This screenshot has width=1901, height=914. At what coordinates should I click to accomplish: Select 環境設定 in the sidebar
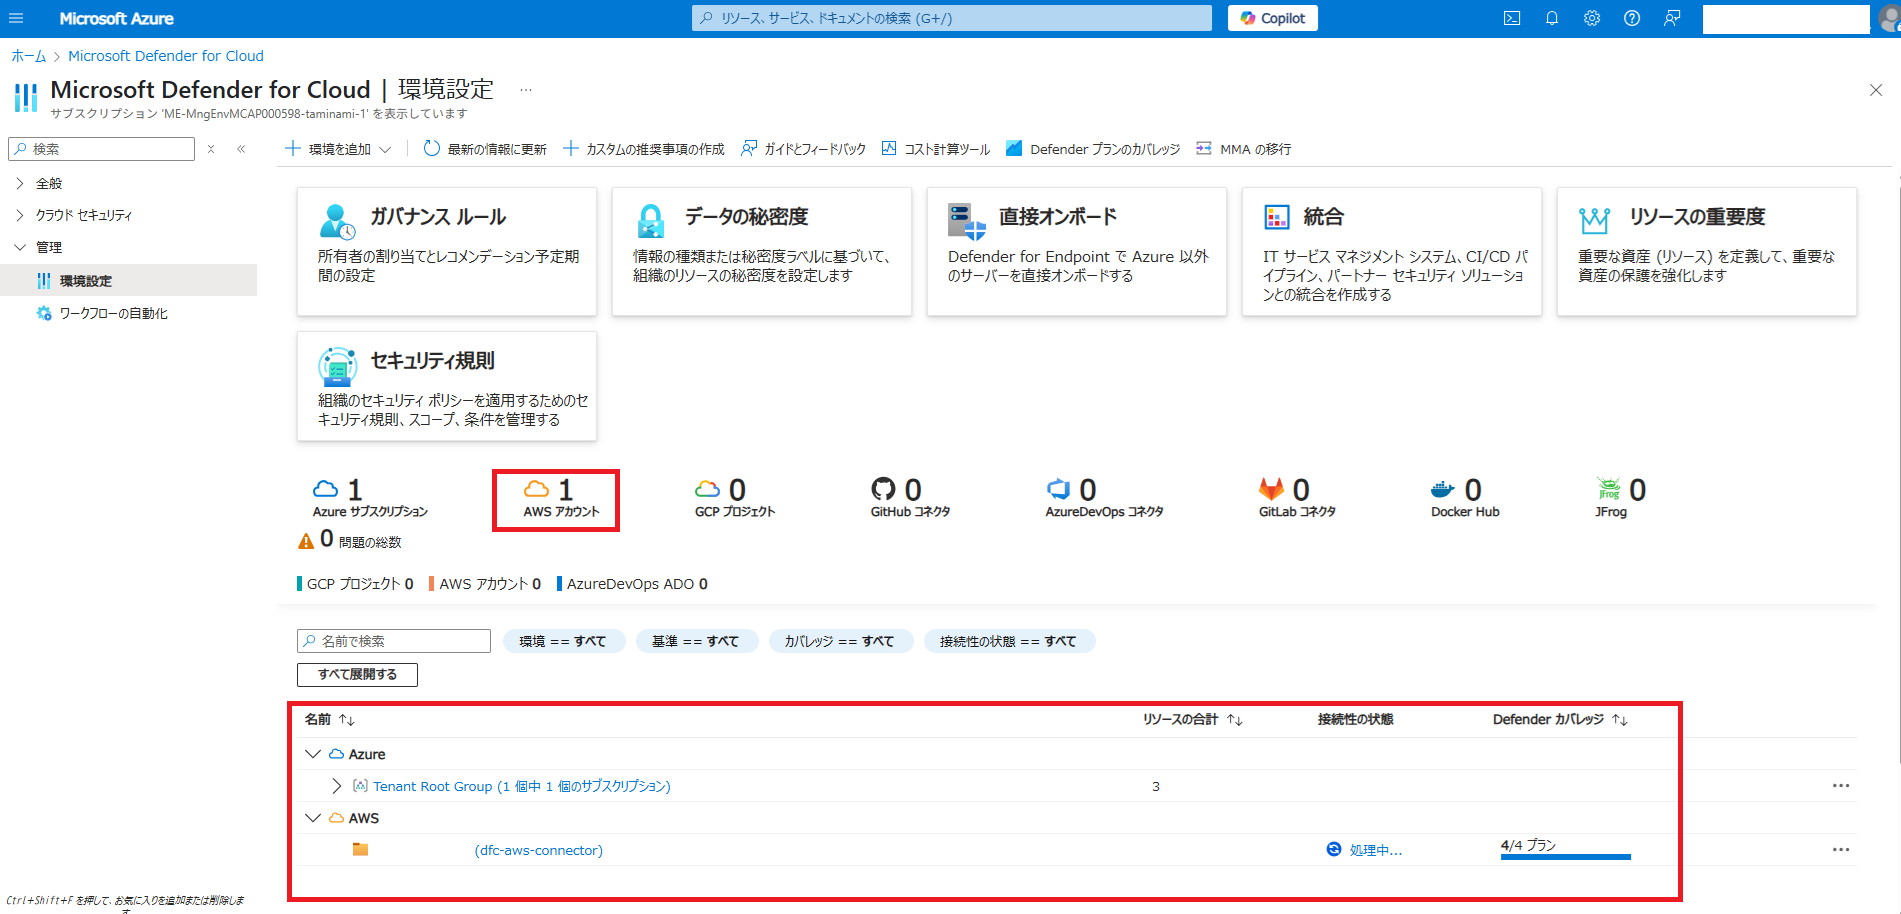[x=128, y=281]
